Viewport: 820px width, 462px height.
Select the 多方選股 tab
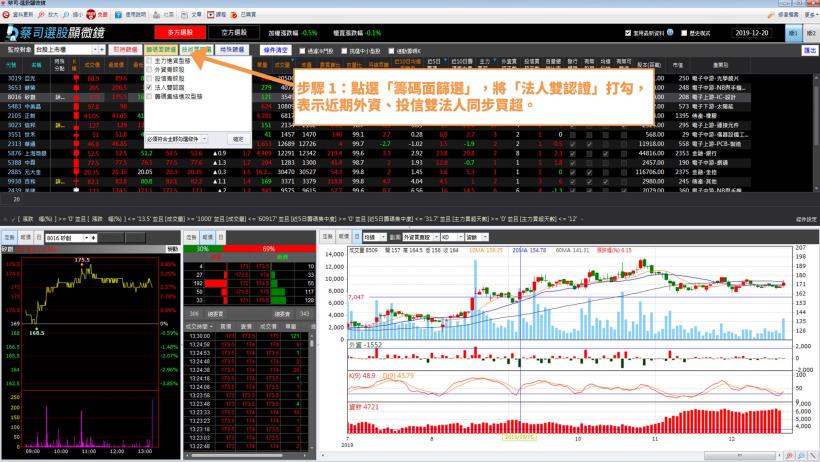click(x=180, y=32)
